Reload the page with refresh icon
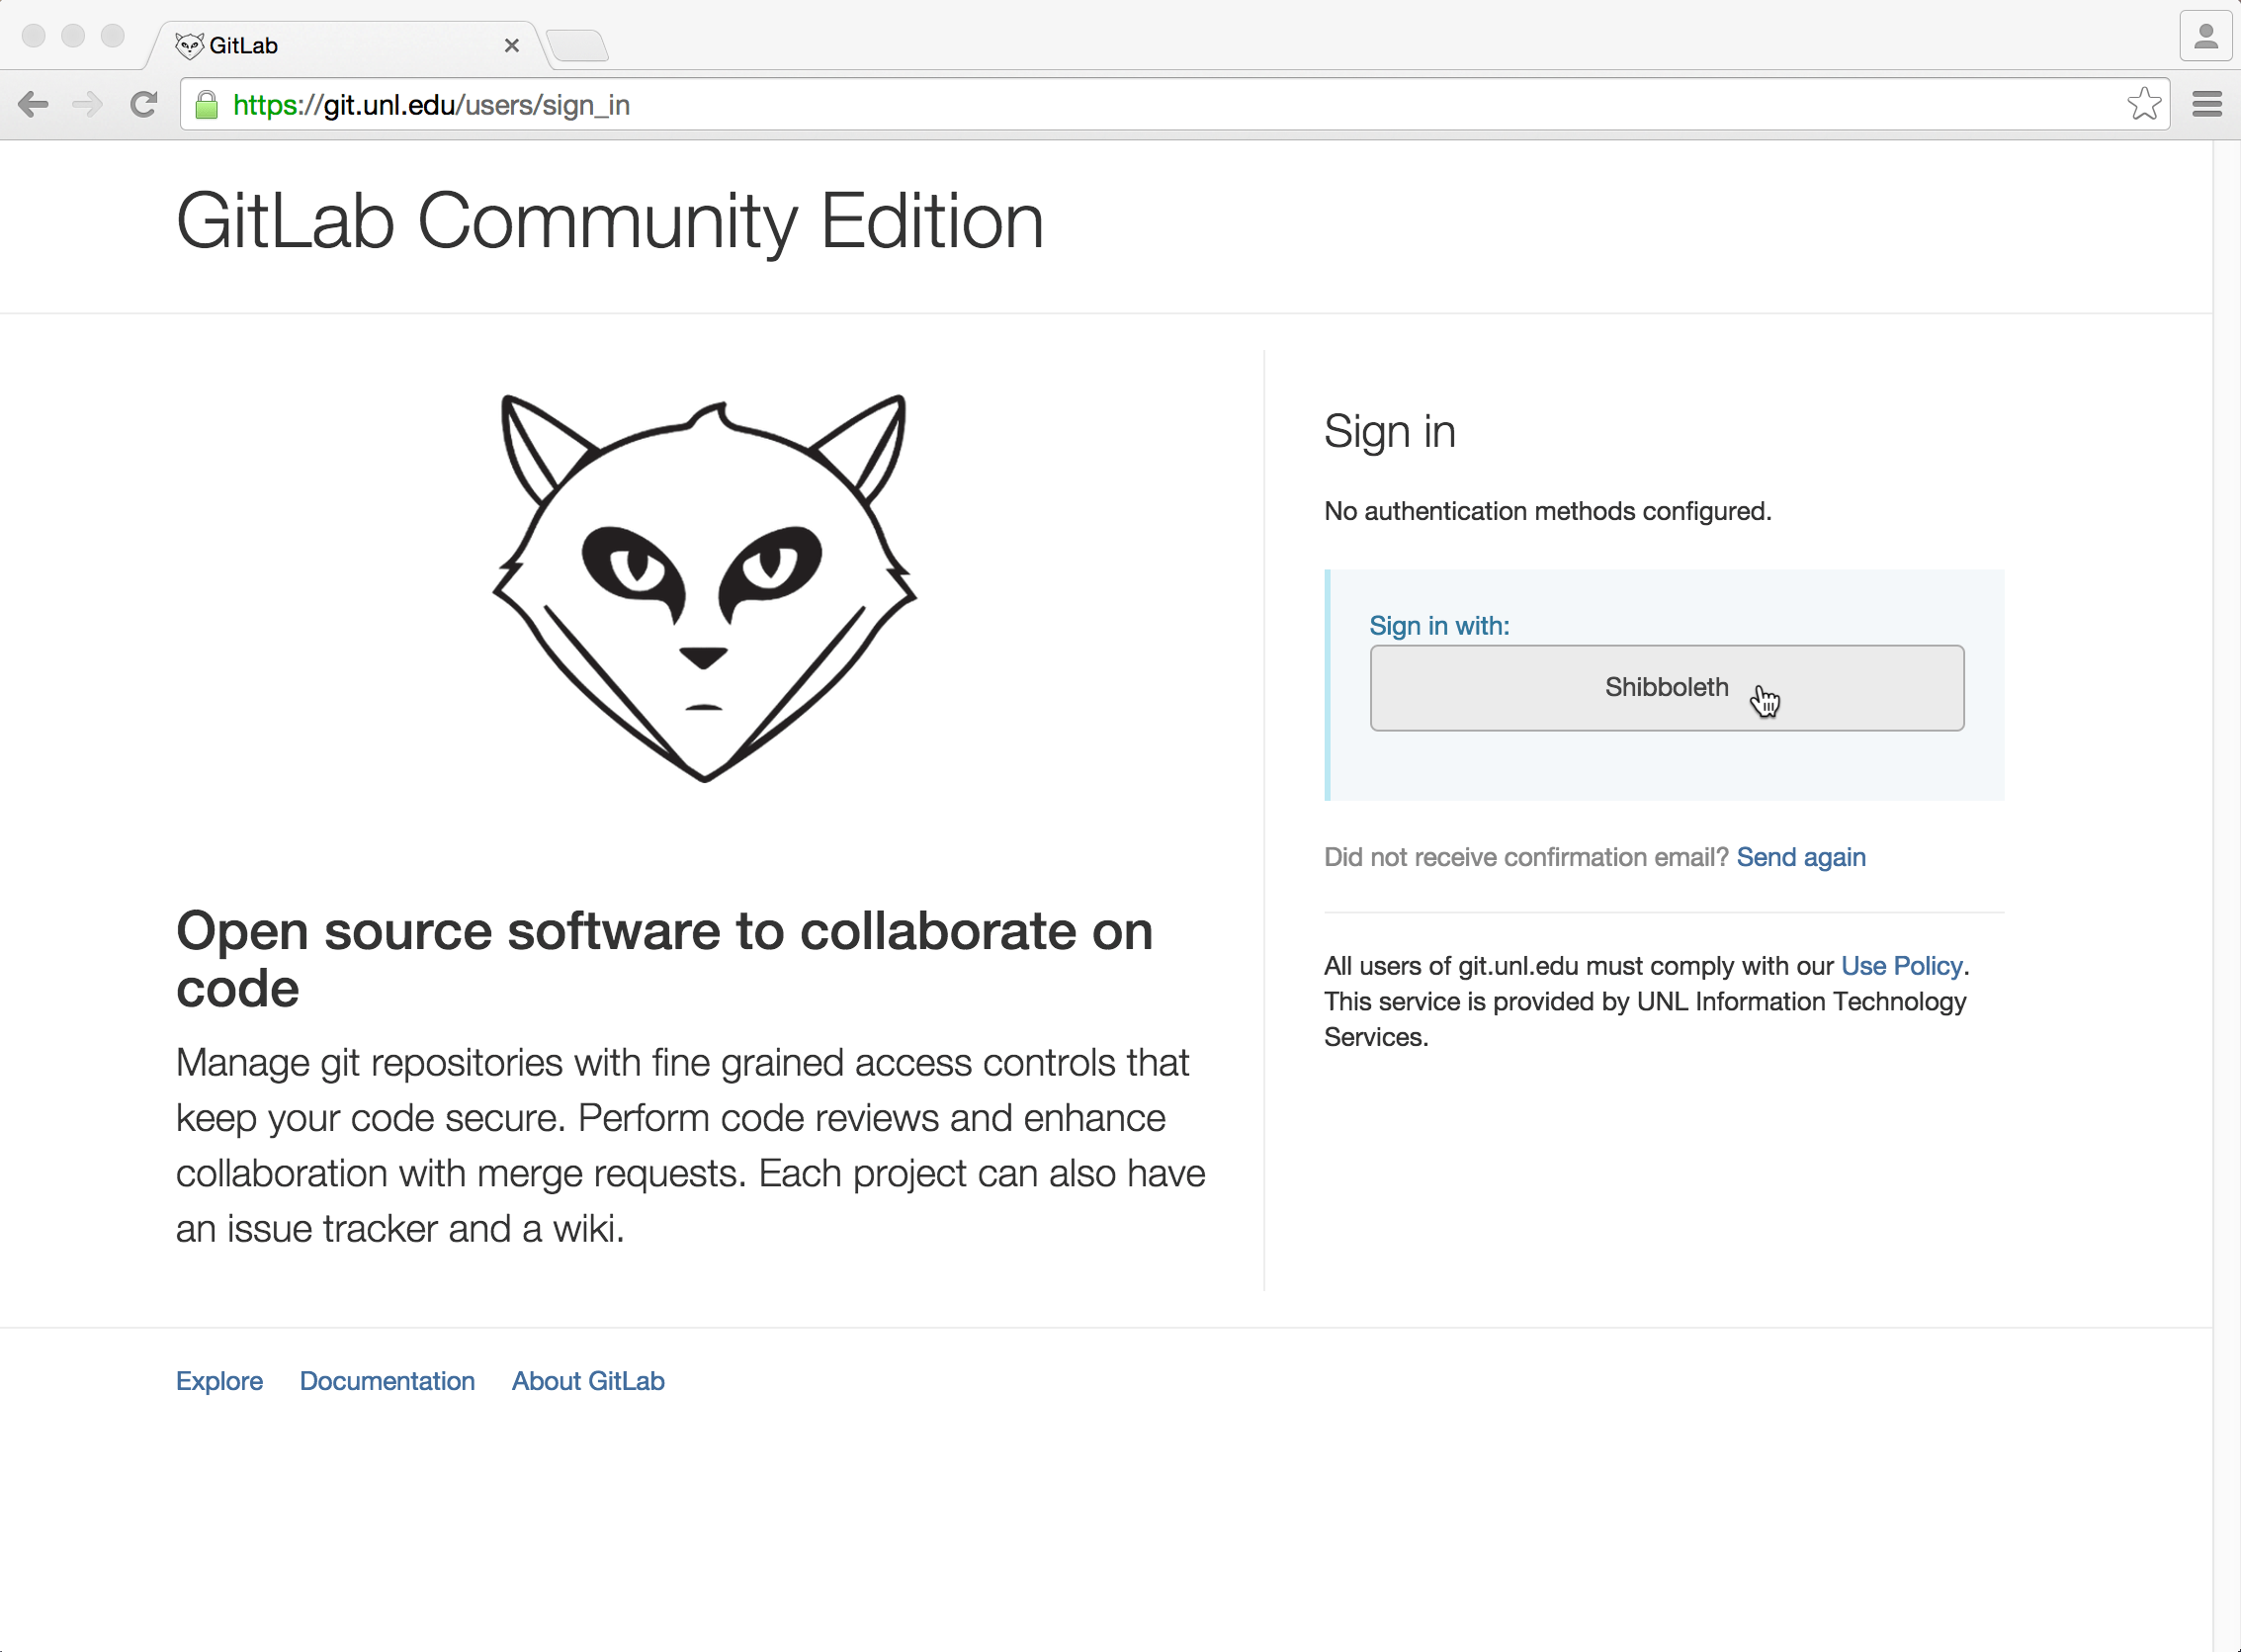The image size is (2241, 1652). click(144, 105)
